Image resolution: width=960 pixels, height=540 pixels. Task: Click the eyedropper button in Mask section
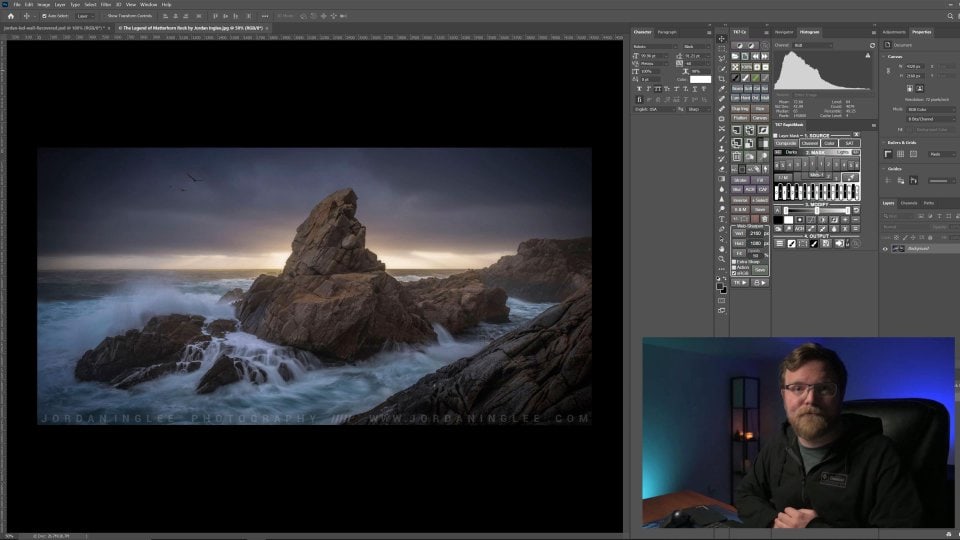tap(850, 178)
